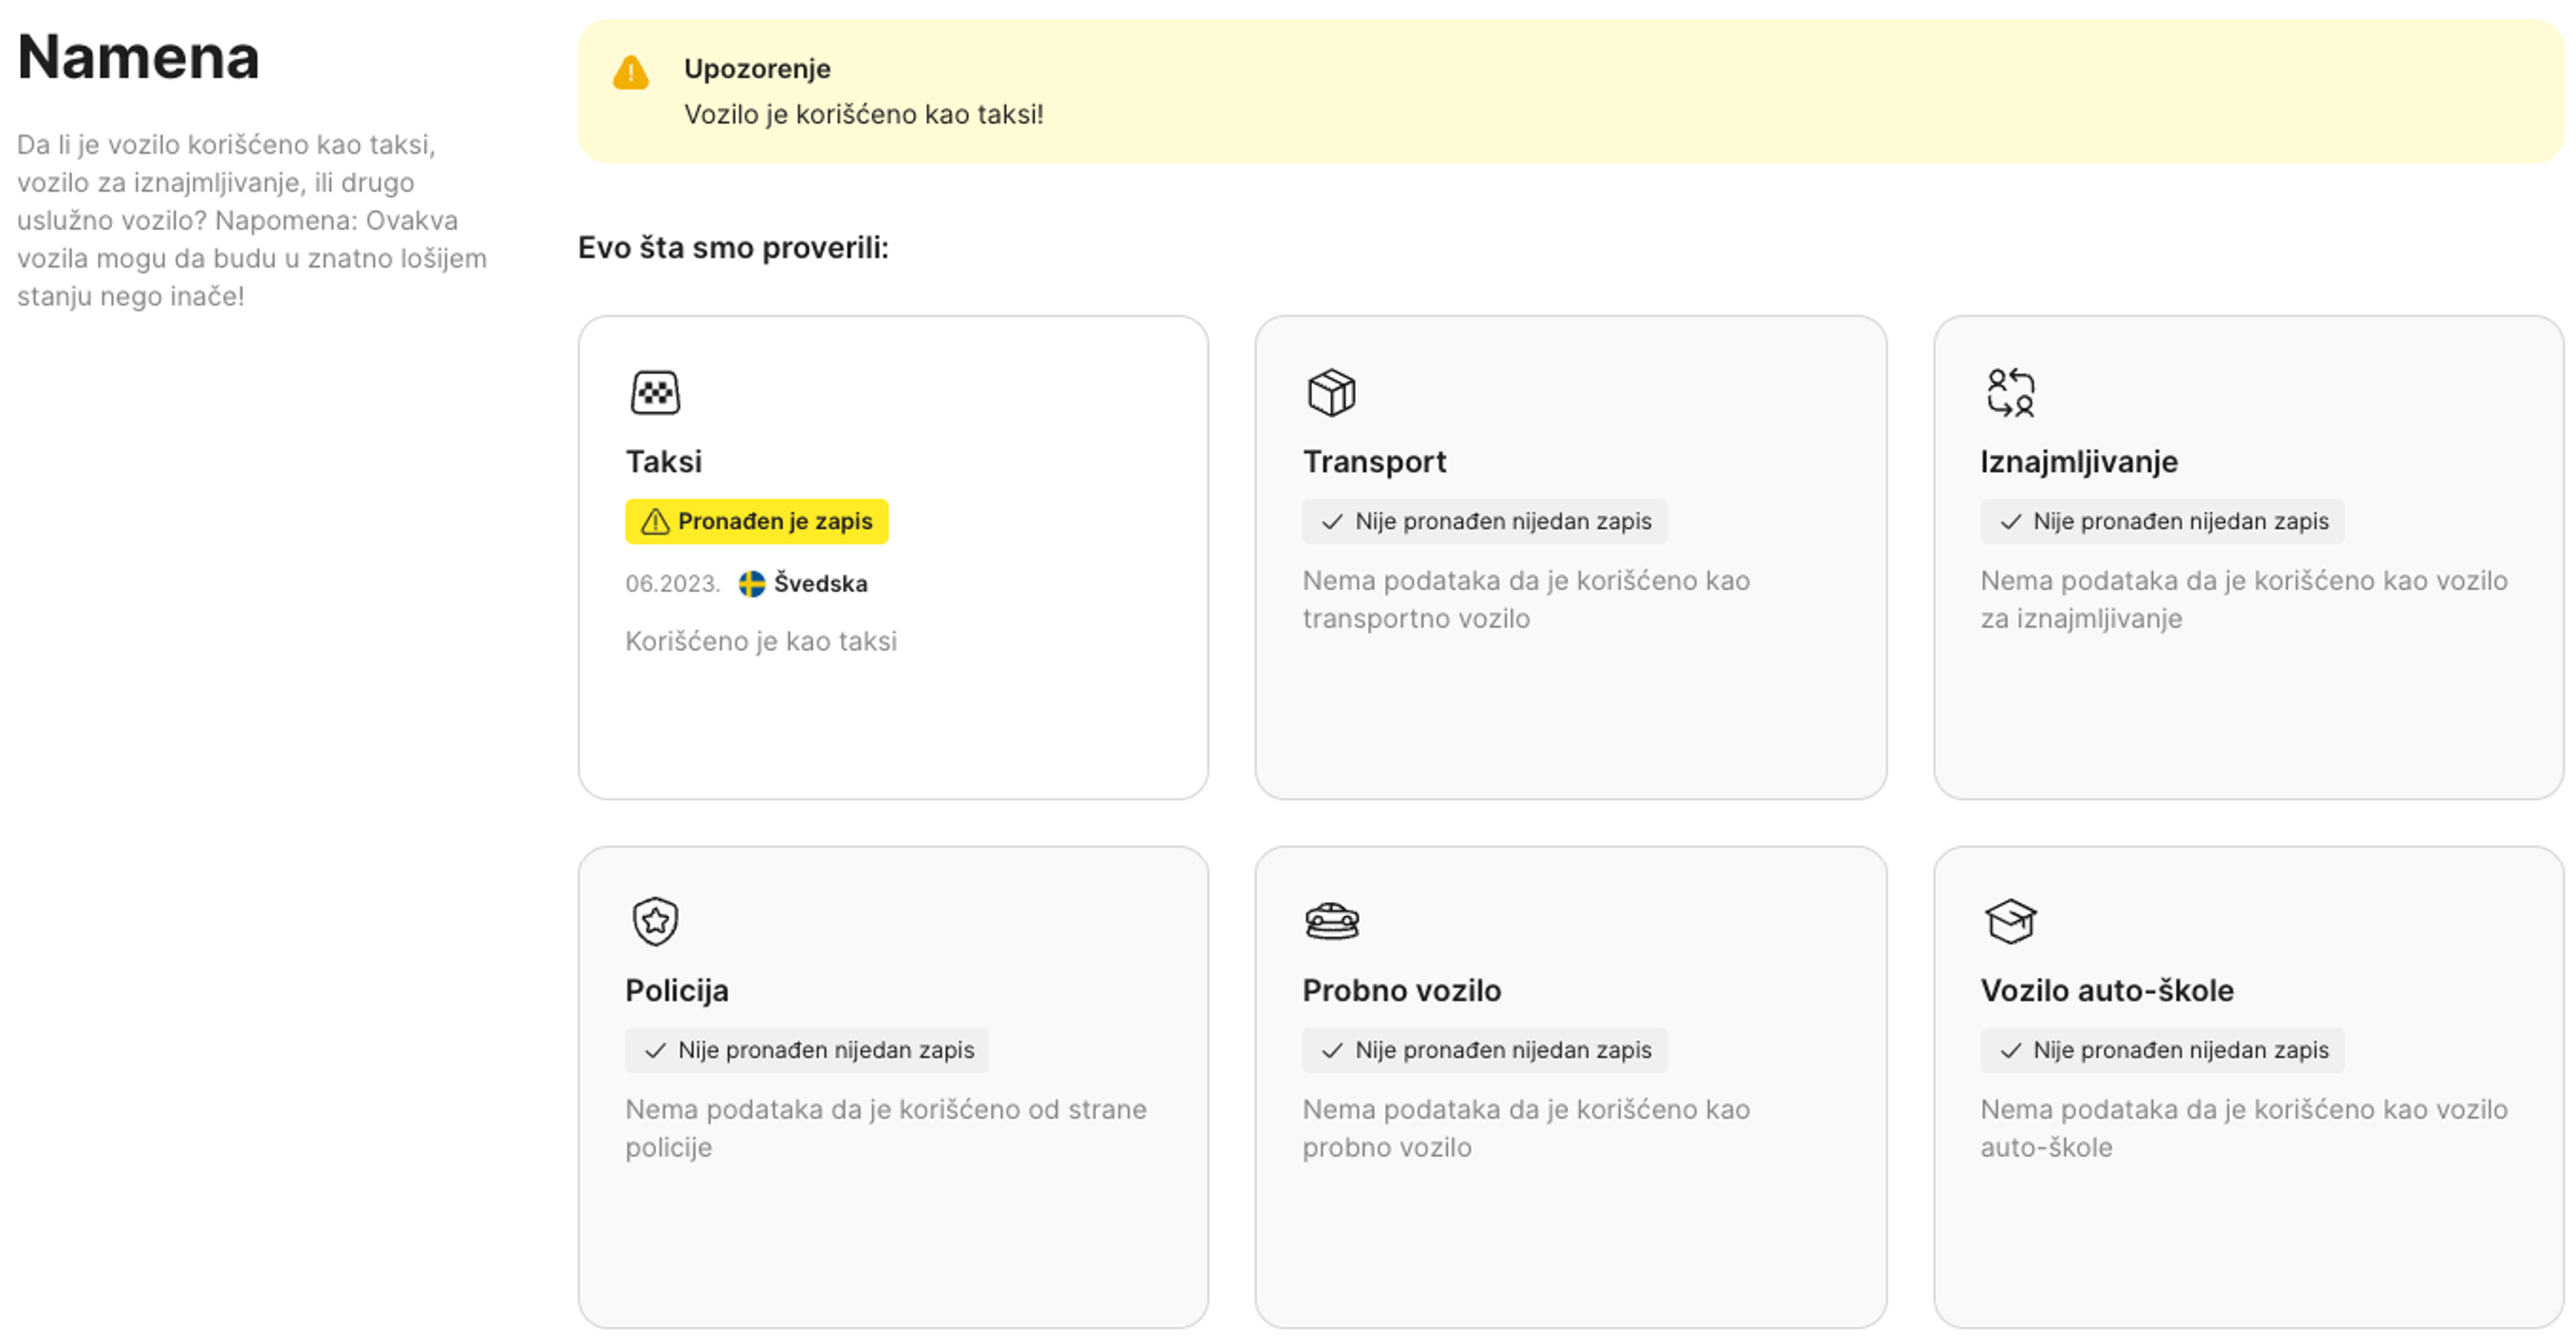Click the 'Vozilo je korišćeno kao taksi!' warning text
Viewport: 2576px width, 1342px height.
coord(863,114)
